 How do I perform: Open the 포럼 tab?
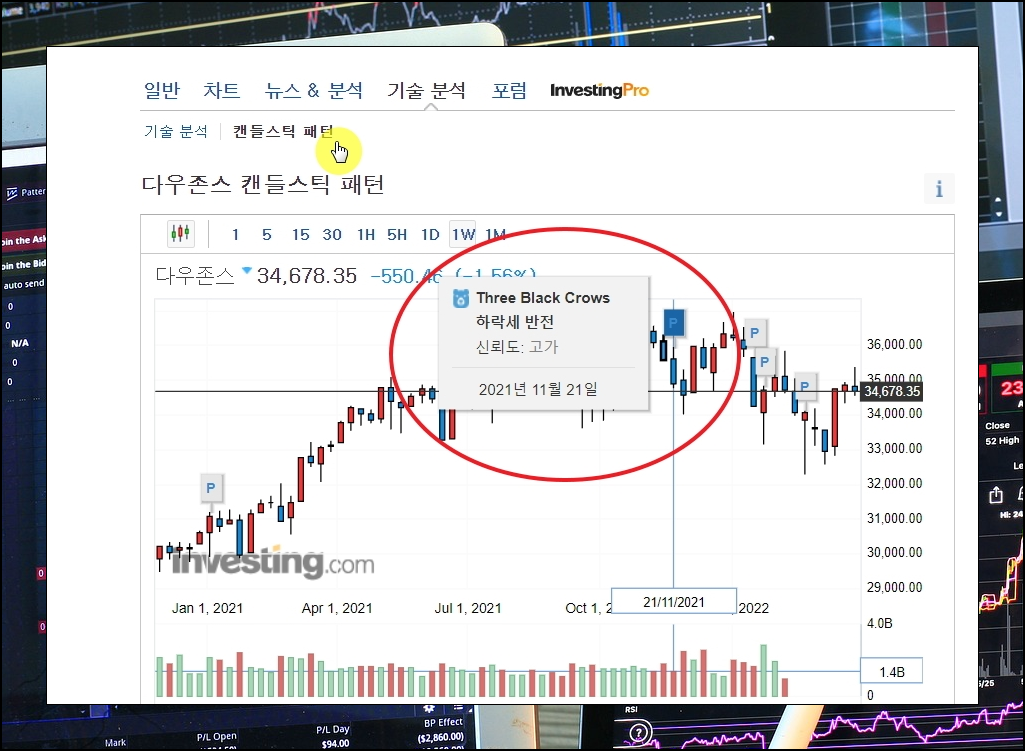coord(509,90)
